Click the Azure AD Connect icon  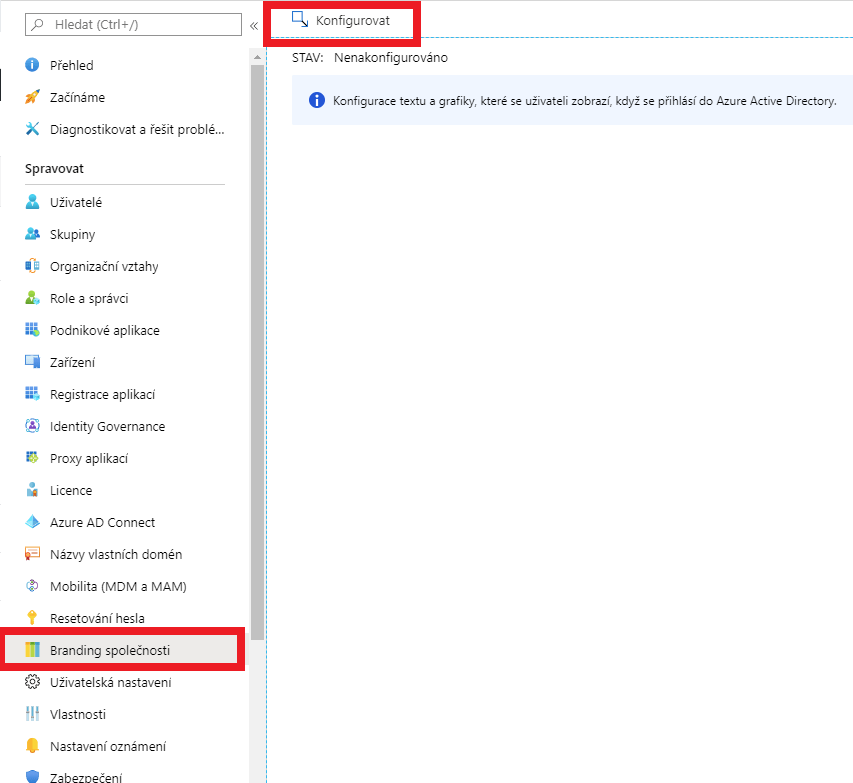[32, 522]
